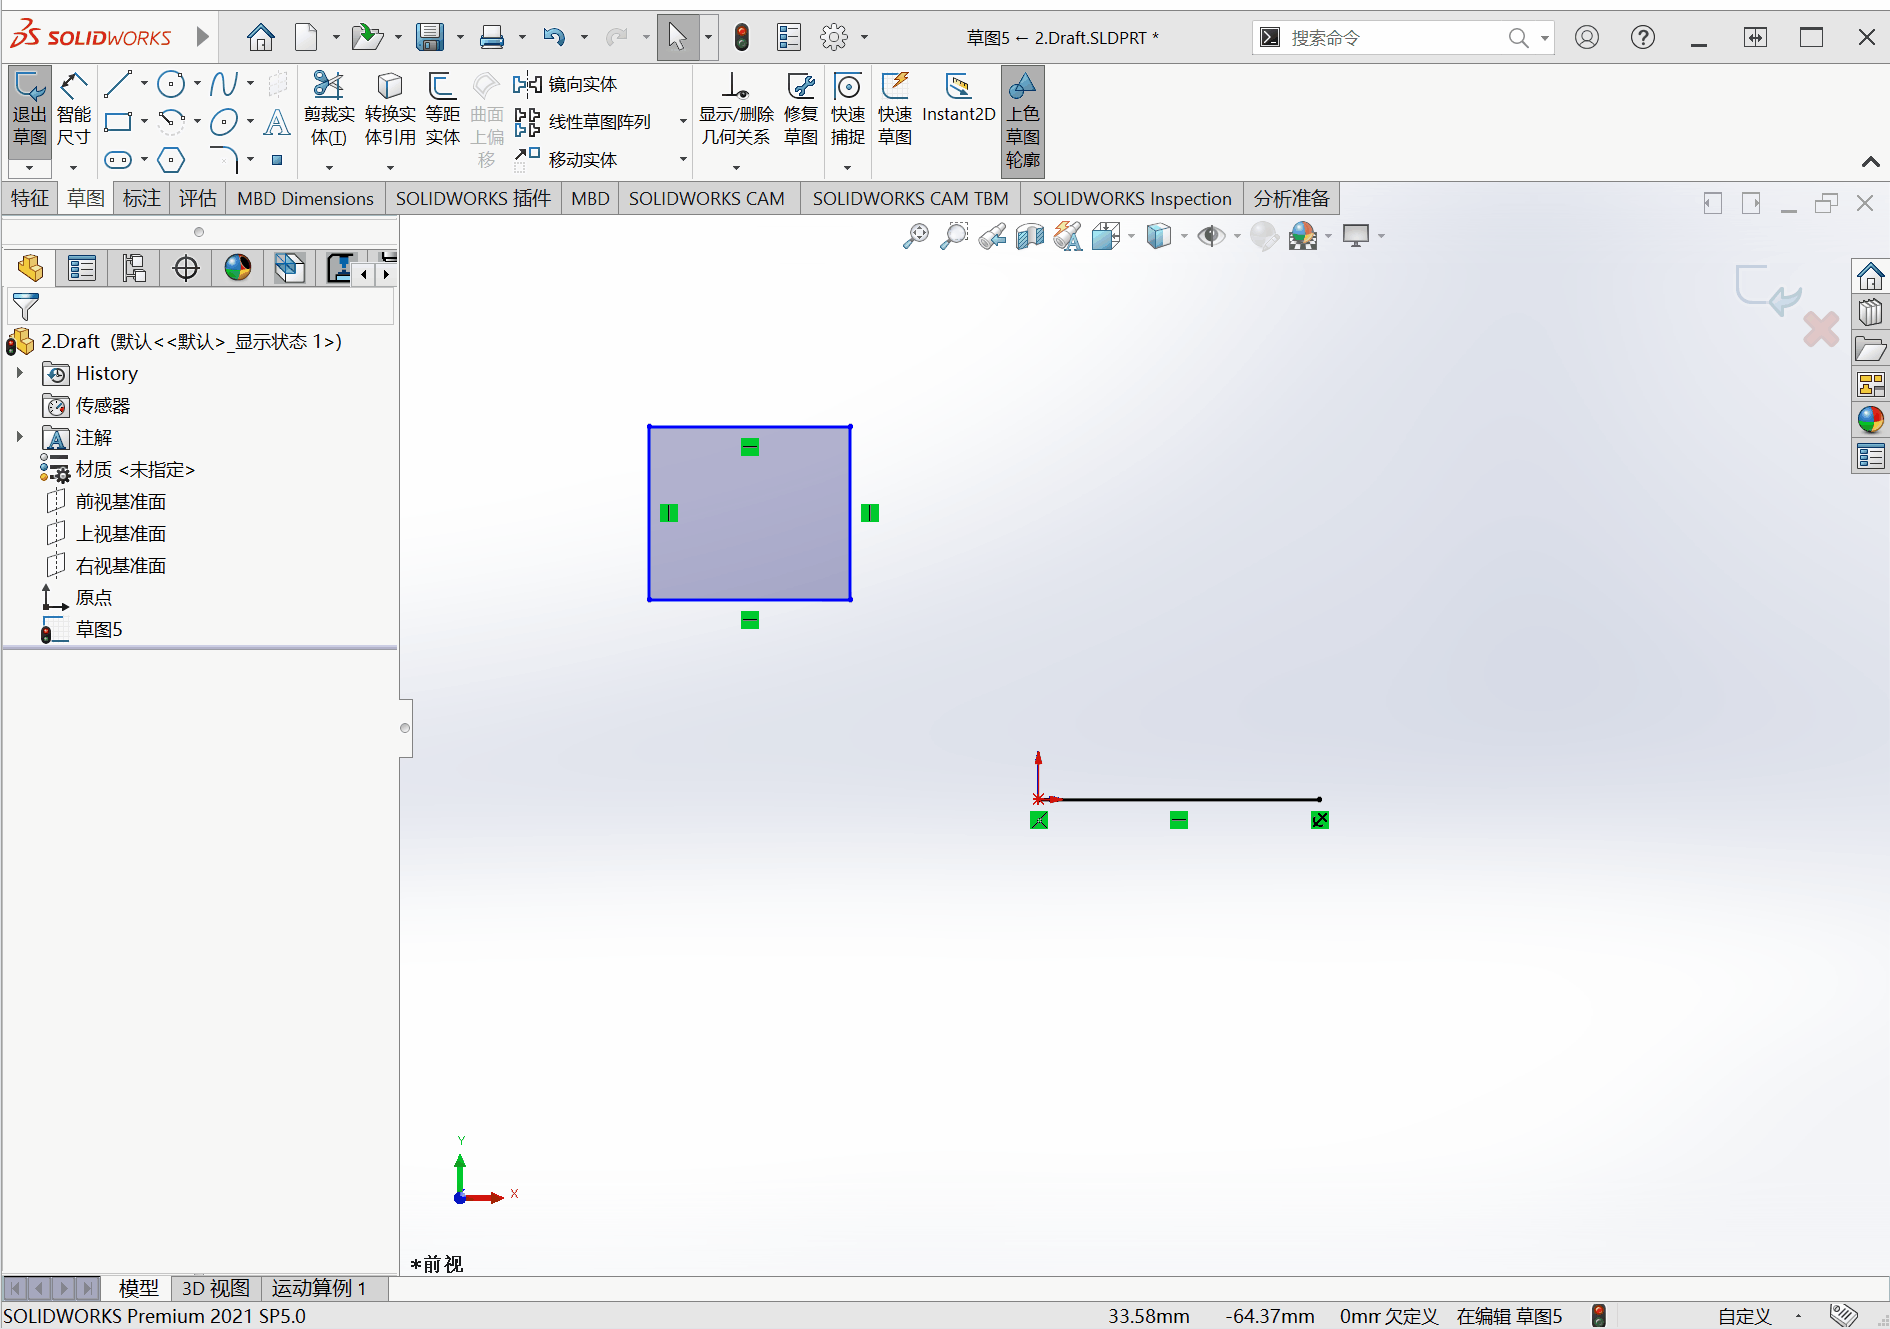Open the DisplayManager color-ball tab
Viewport: 1890px width, 1329px height.
pos(238,268)
